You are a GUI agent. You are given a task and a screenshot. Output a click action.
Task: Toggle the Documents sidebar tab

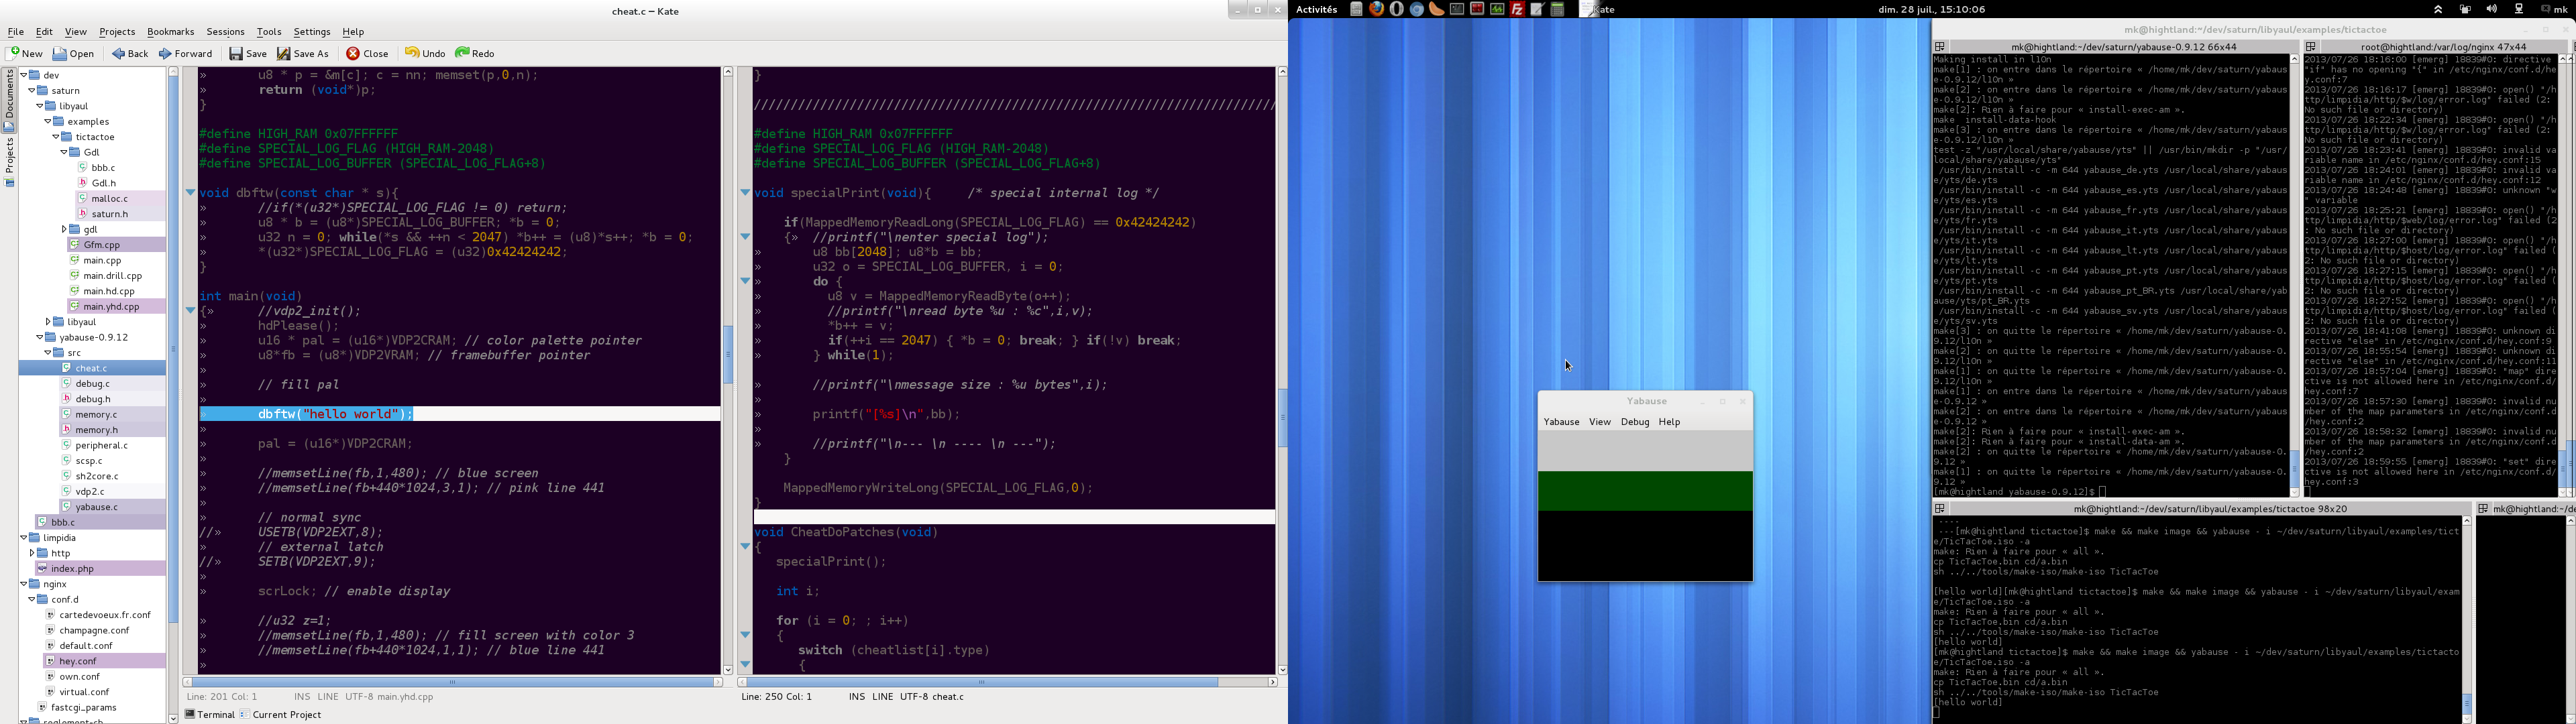(x=9, y=99)
